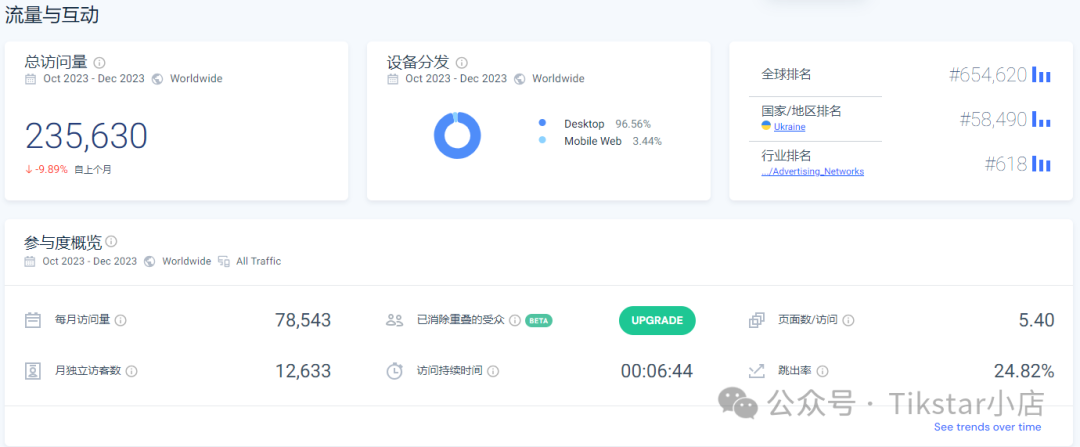Open the Ukraine country link
The image size is (1080, 447).
pyautogui.click(x=789, y=127)
